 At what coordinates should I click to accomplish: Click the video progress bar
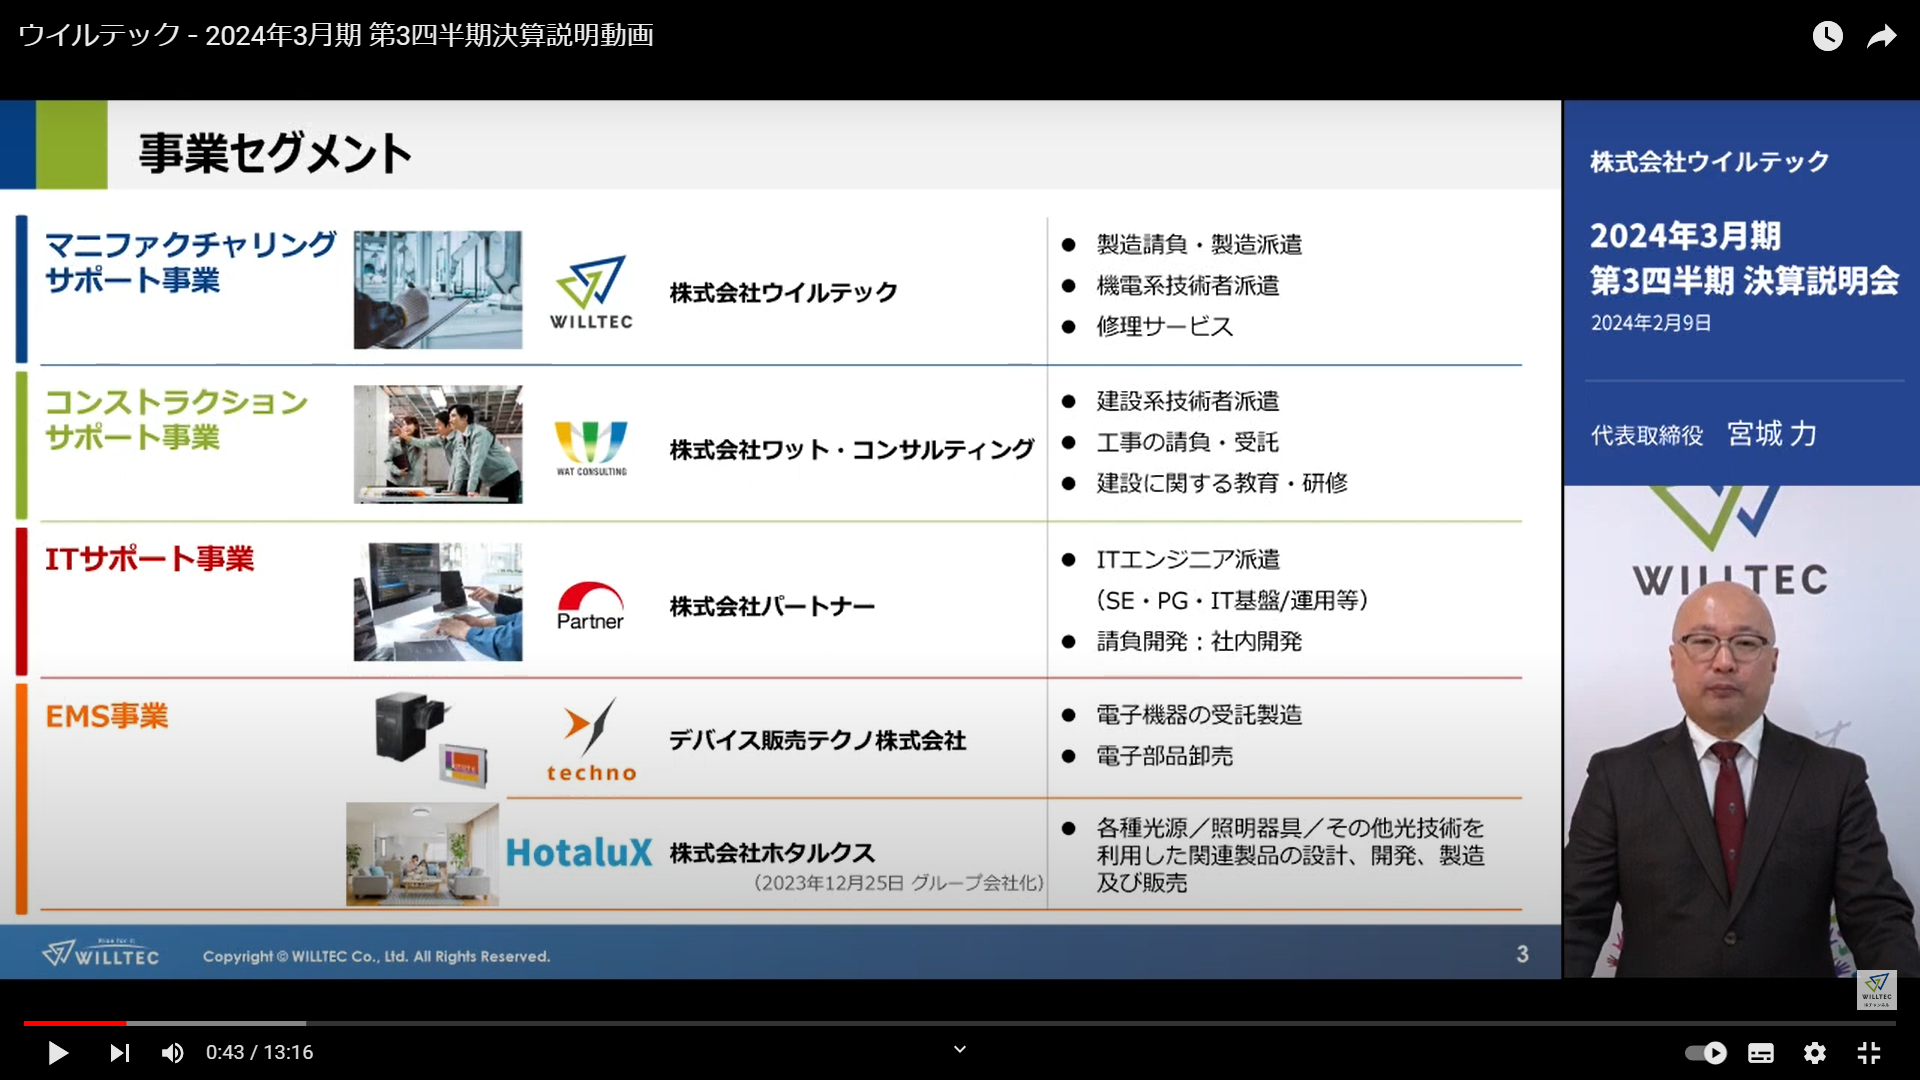960,1023
